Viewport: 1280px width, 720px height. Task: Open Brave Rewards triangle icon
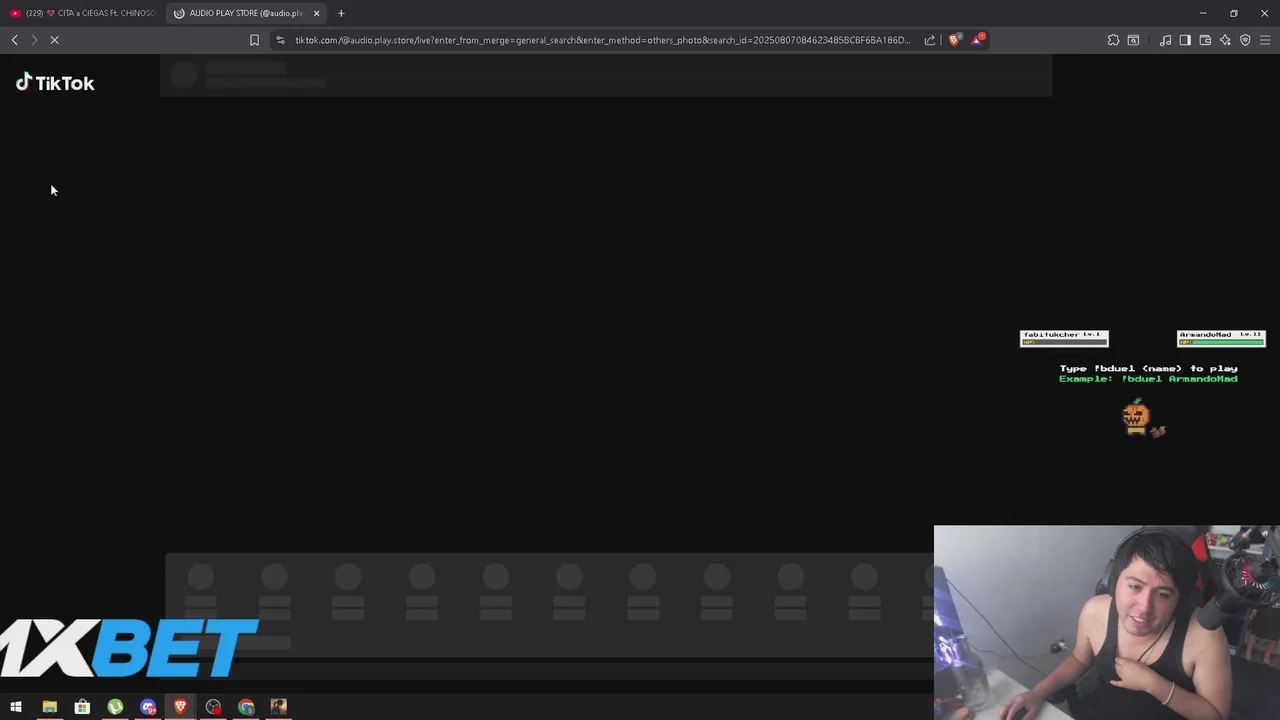[978, 40]
